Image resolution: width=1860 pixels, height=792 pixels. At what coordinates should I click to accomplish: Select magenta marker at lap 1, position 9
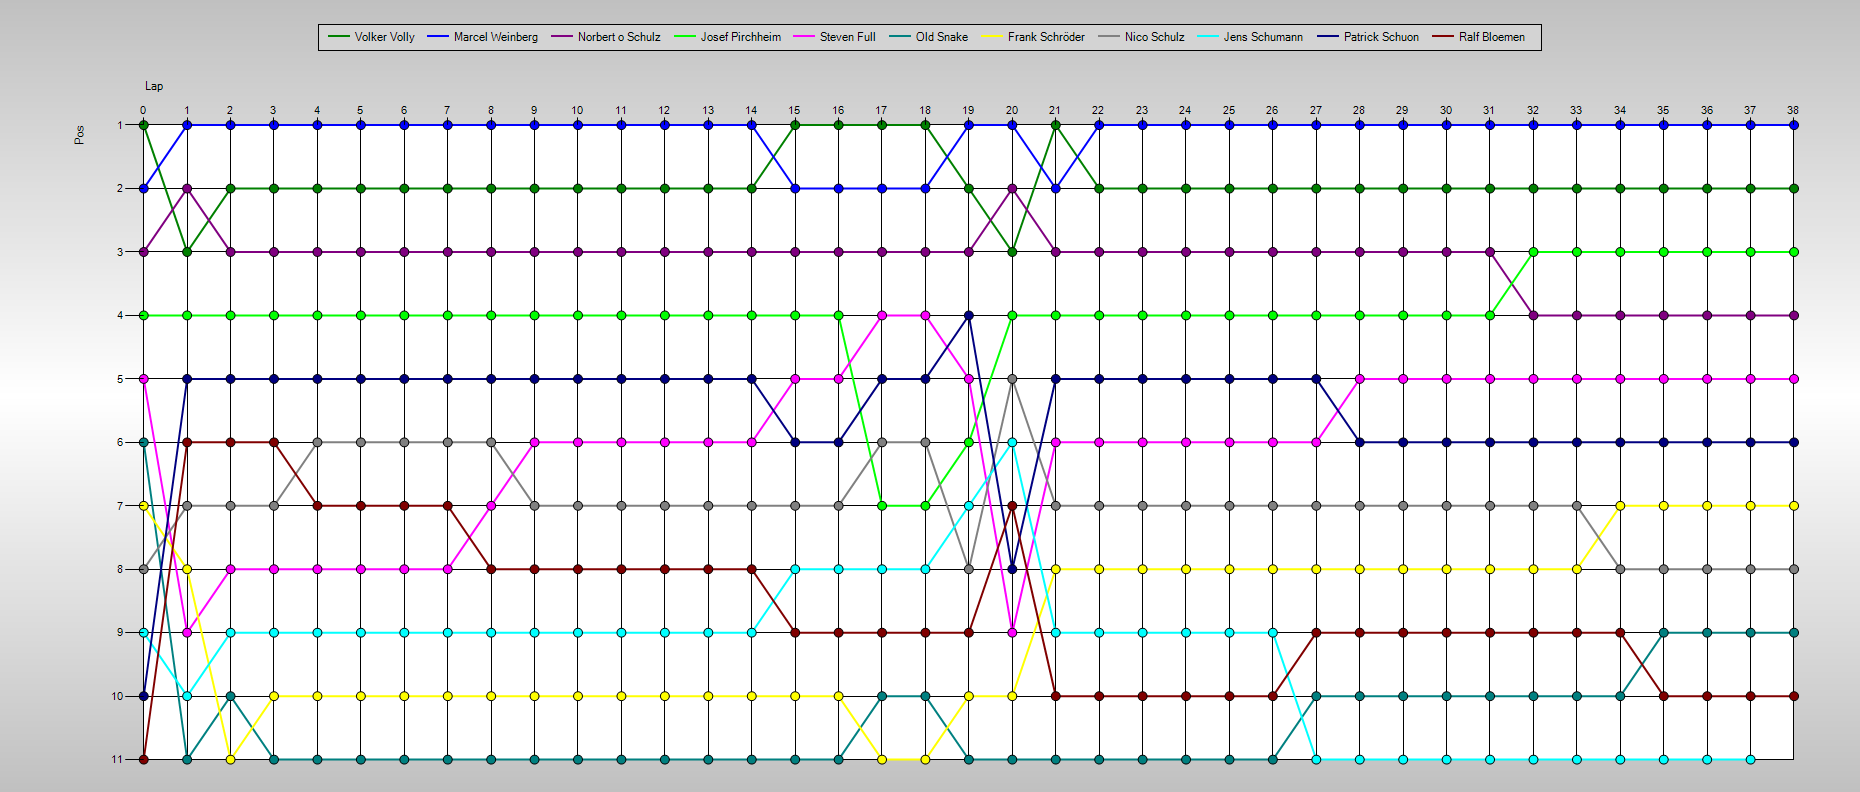pos(187,632)
